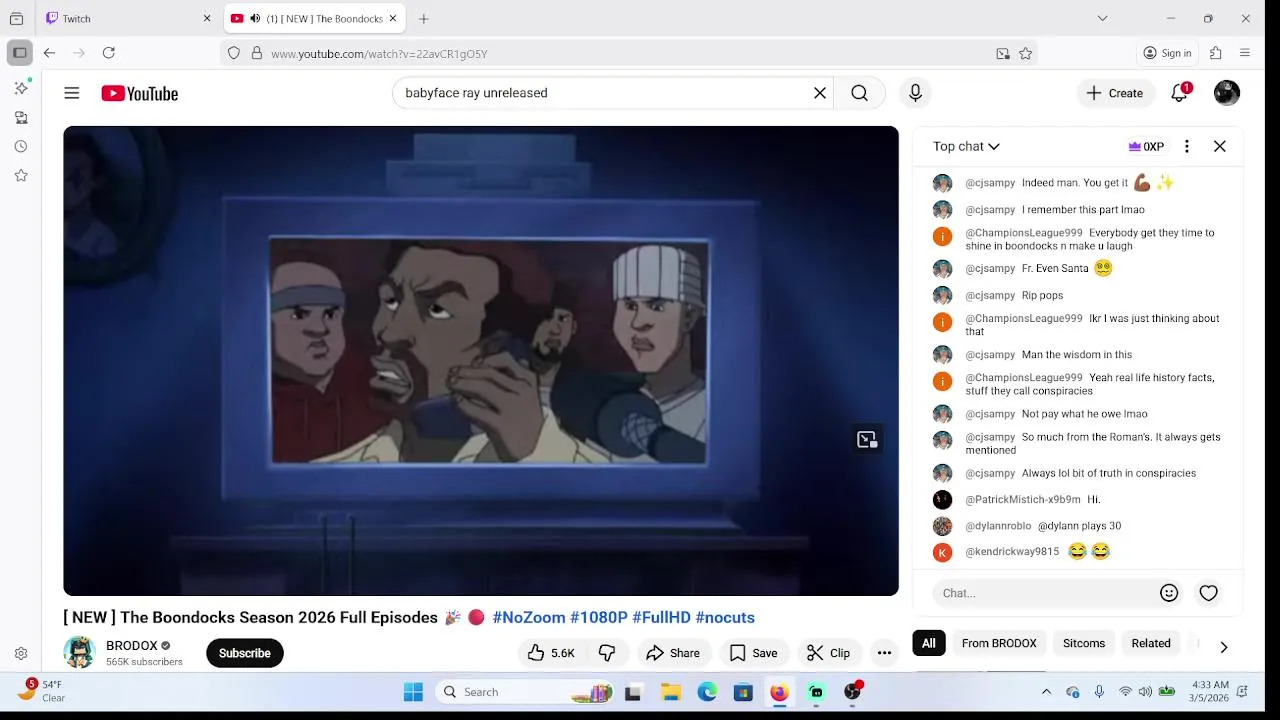The height and width of the screenshot is (720, 1280).
Task: Send a heart reaction in chat
Action: pos(1209,593)
